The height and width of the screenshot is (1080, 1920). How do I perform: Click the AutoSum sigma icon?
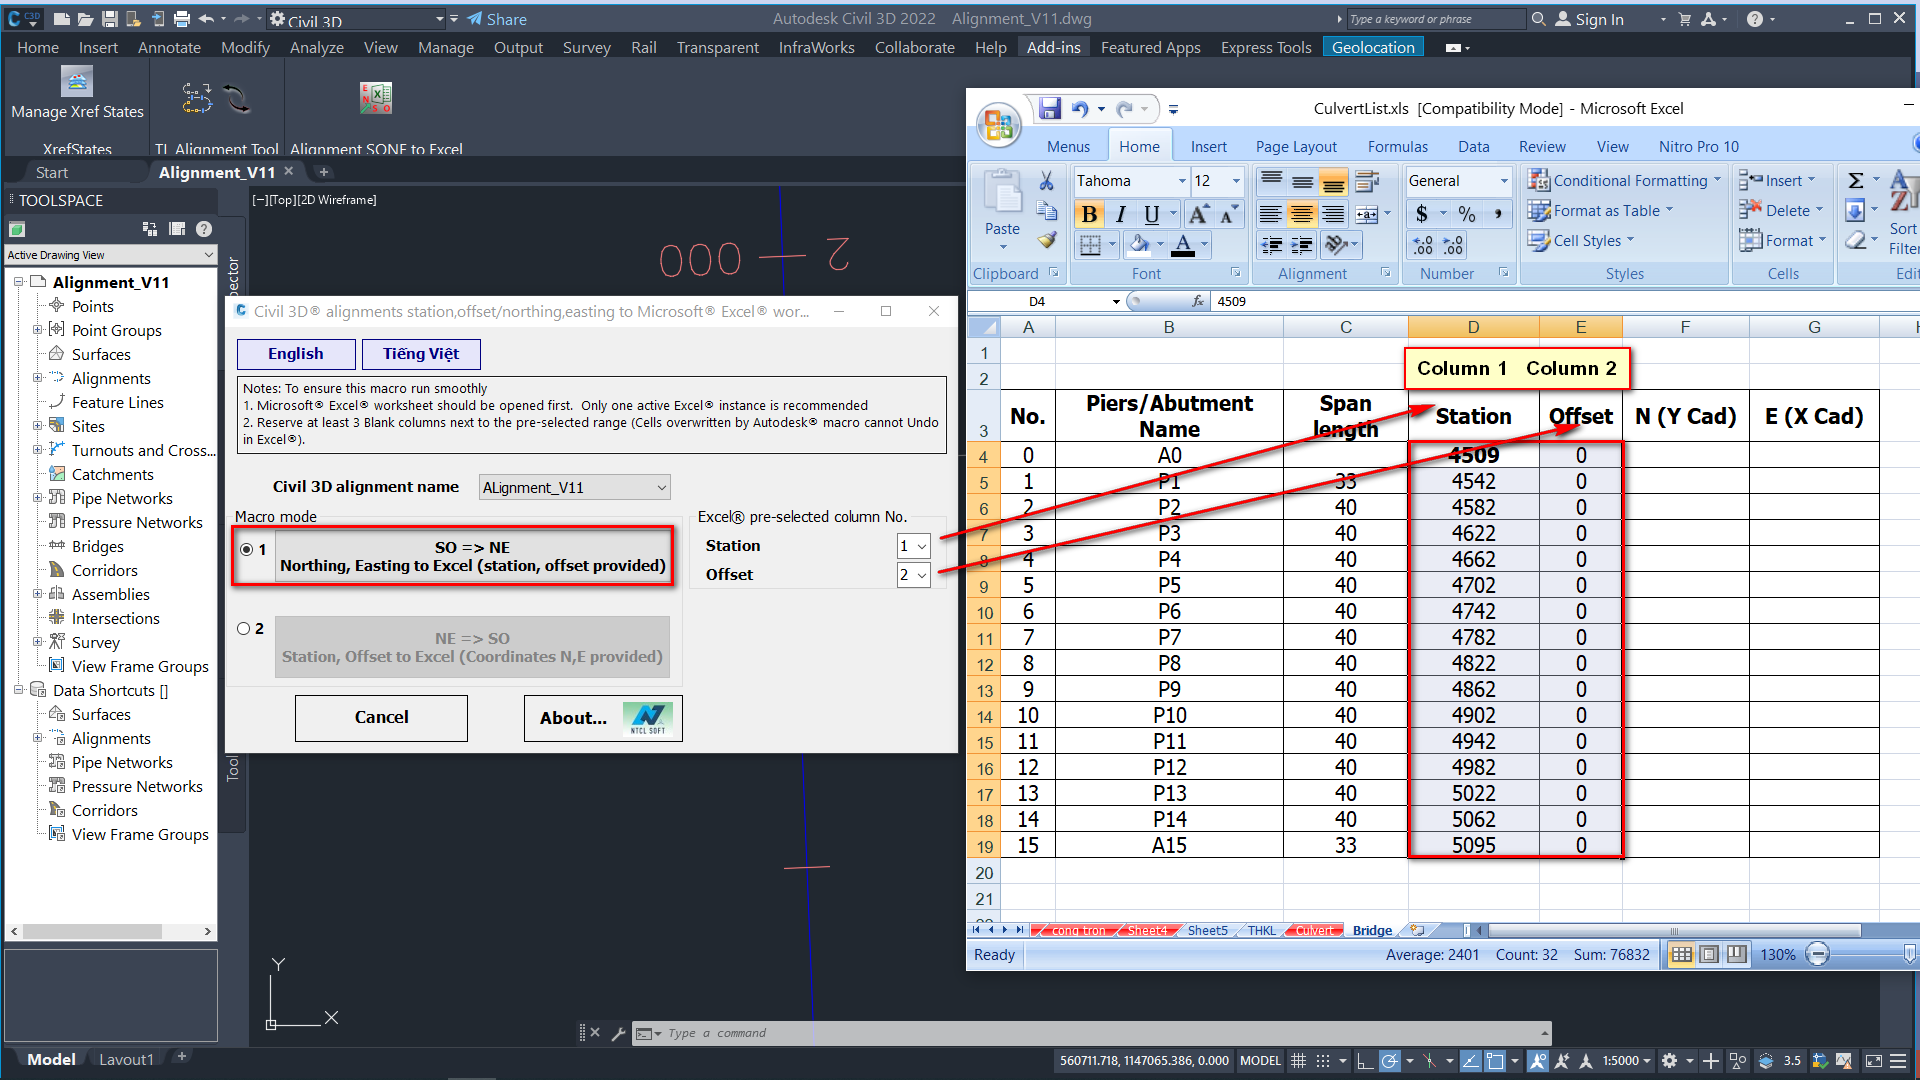(1855, 181)
